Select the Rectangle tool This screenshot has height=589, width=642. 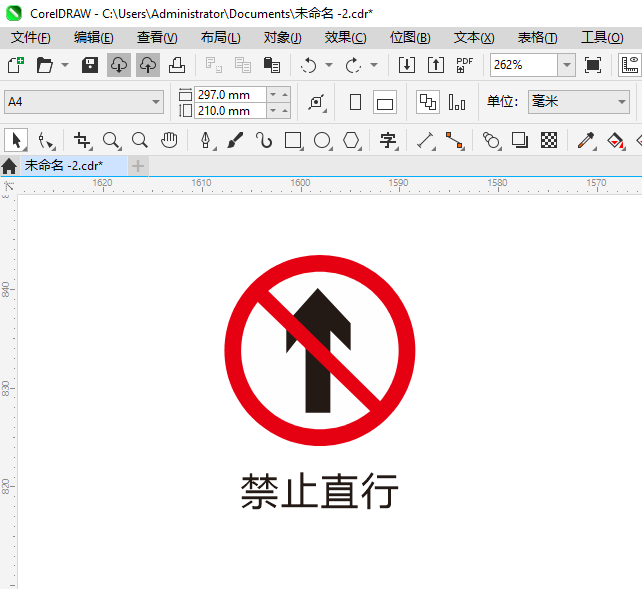293,140
